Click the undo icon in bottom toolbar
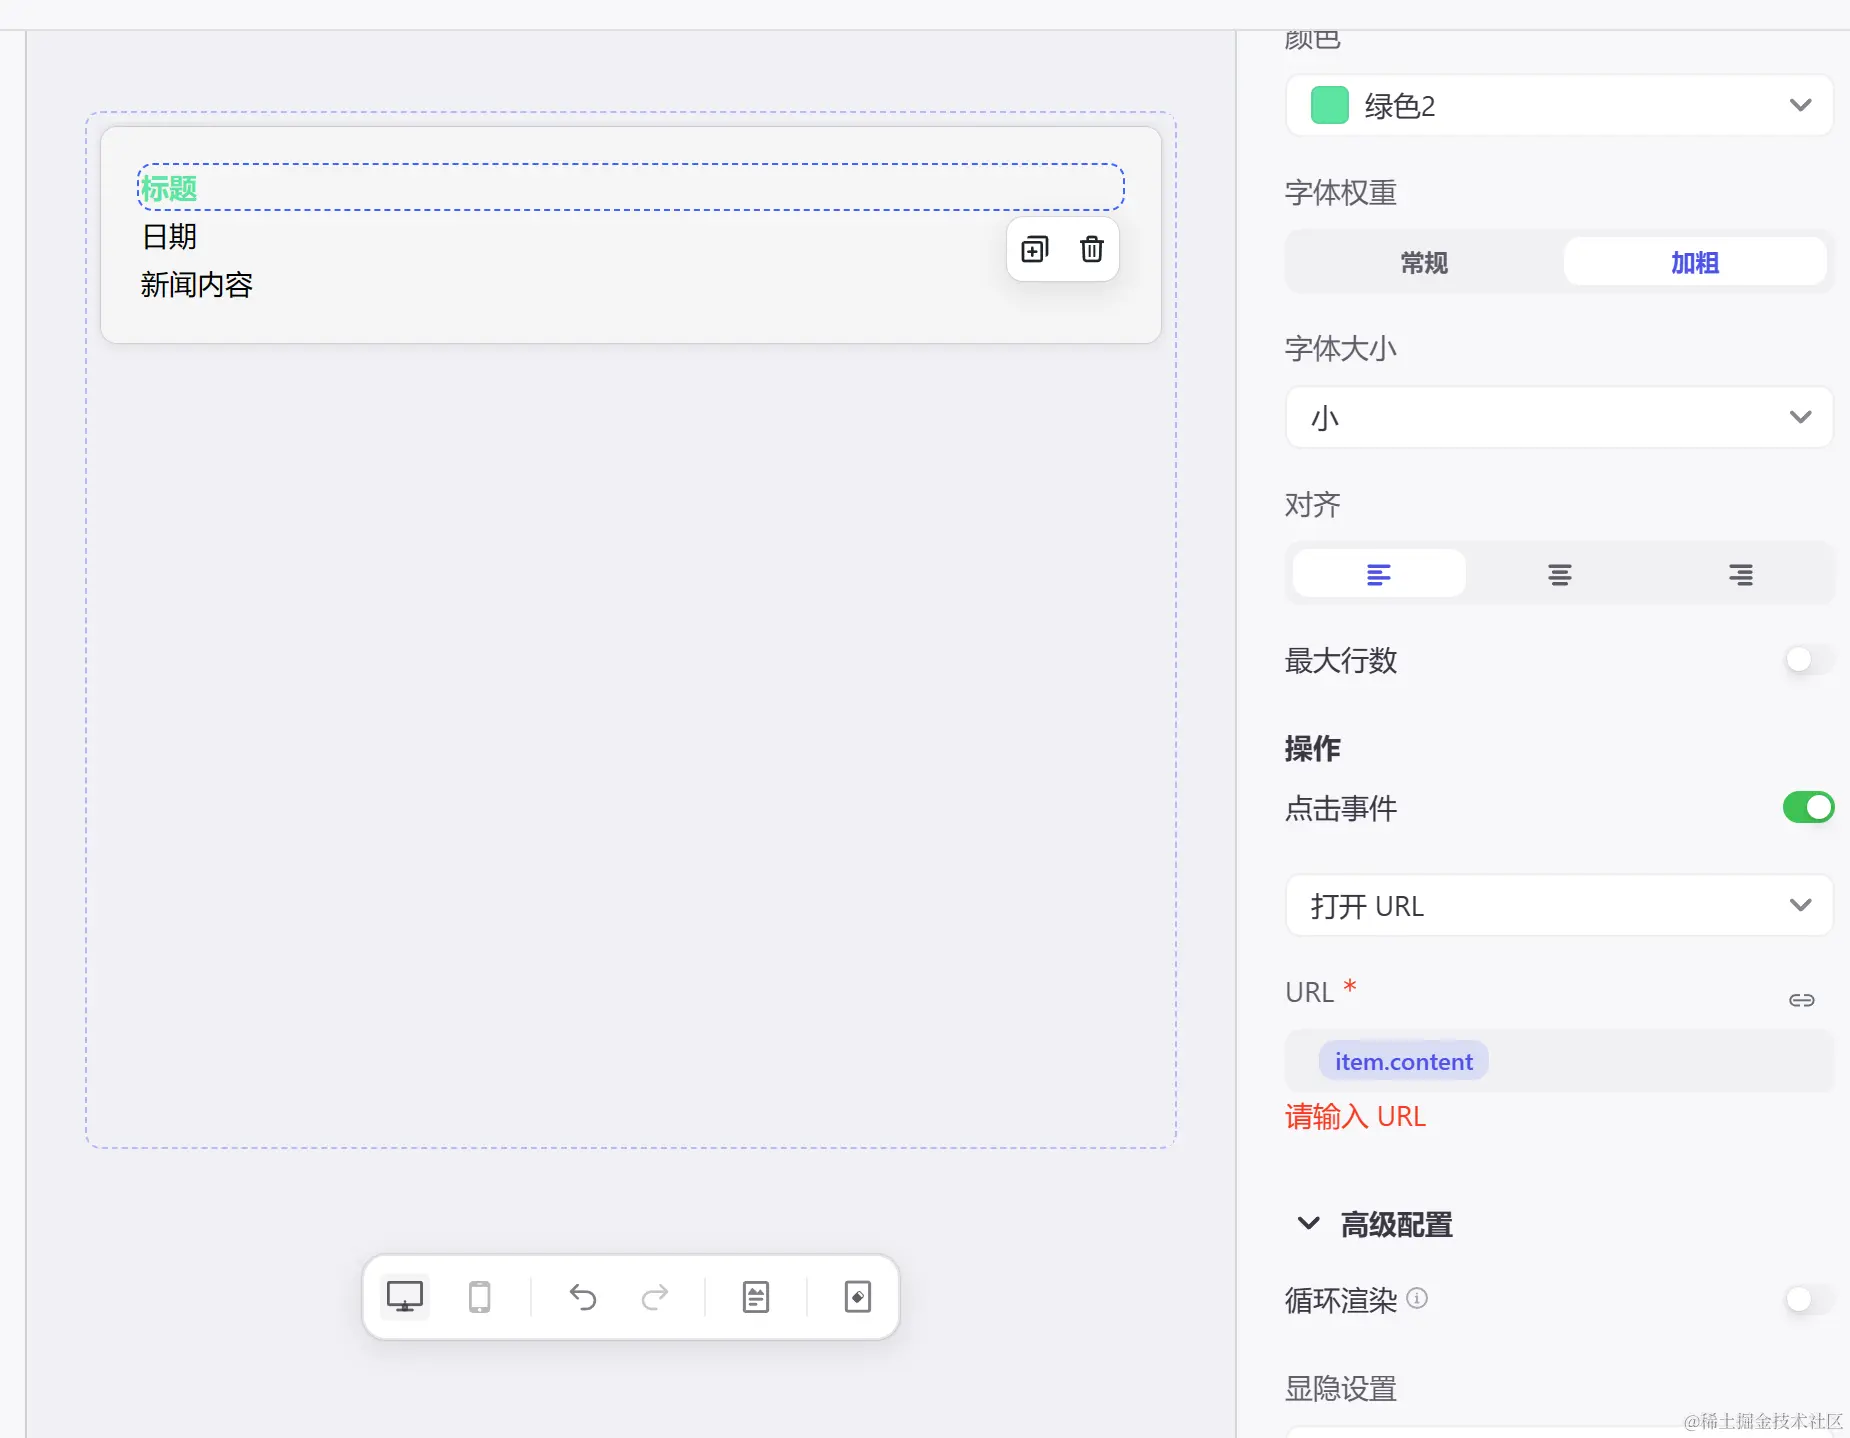The image size is (1850, 1438). pos(582,1297)
